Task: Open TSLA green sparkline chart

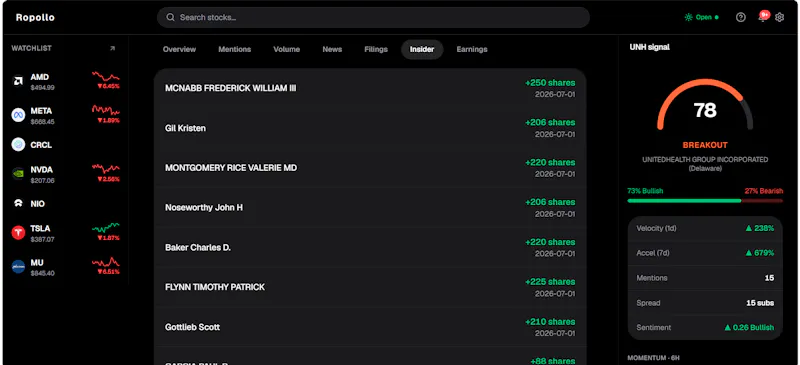Action: coord(106,227)
